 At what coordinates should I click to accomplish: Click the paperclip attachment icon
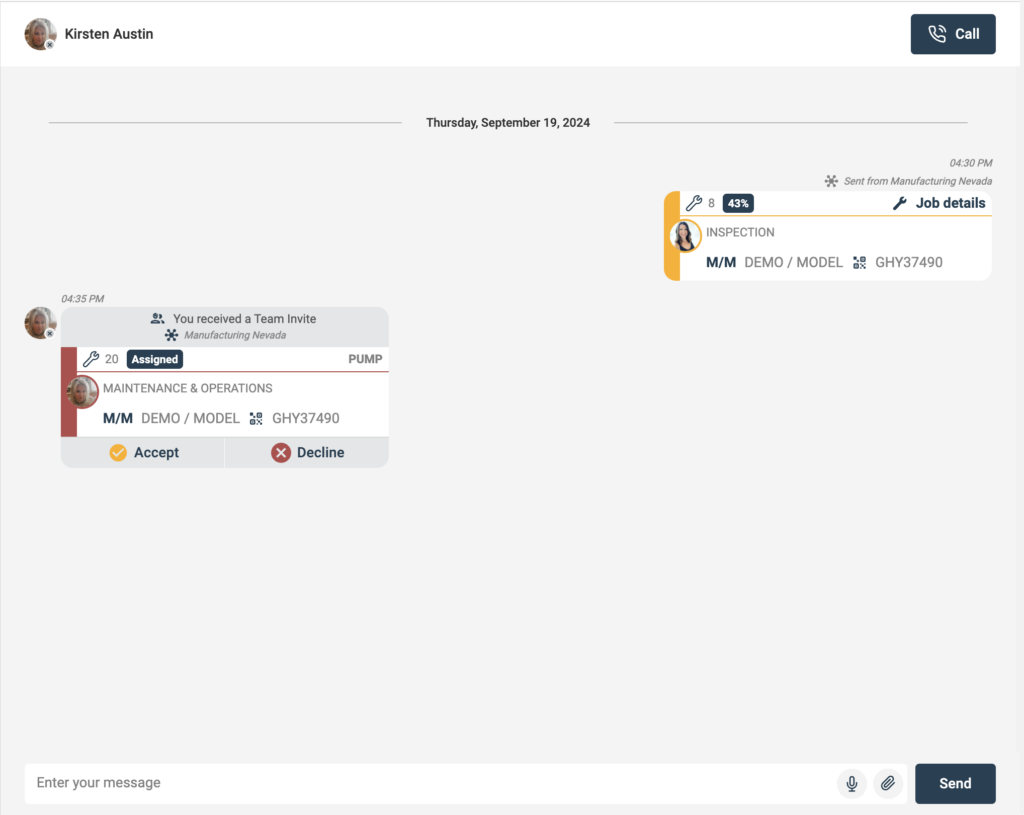[x=888, y=784]
